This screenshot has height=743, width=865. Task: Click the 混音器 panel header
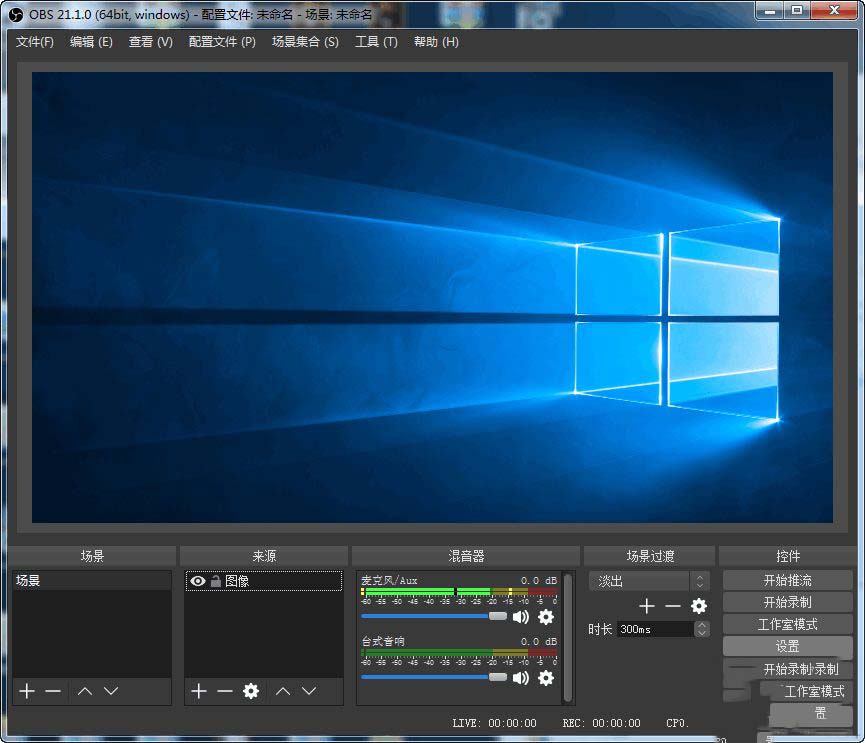point(466,556)
